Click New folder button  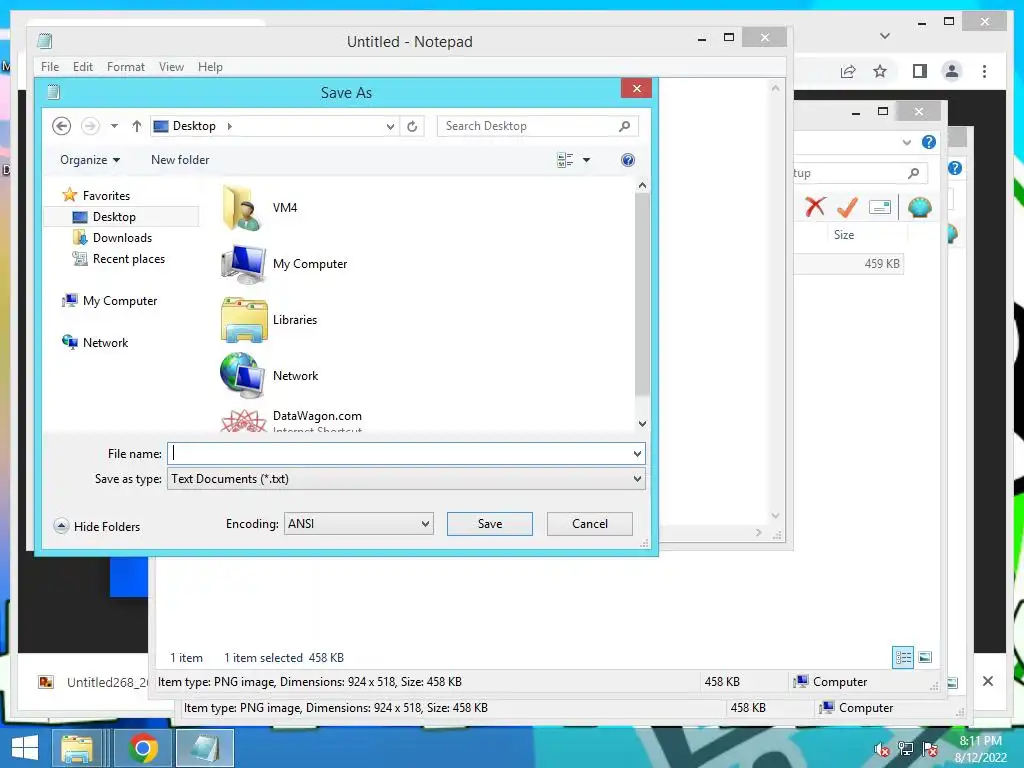click(180, 160)
